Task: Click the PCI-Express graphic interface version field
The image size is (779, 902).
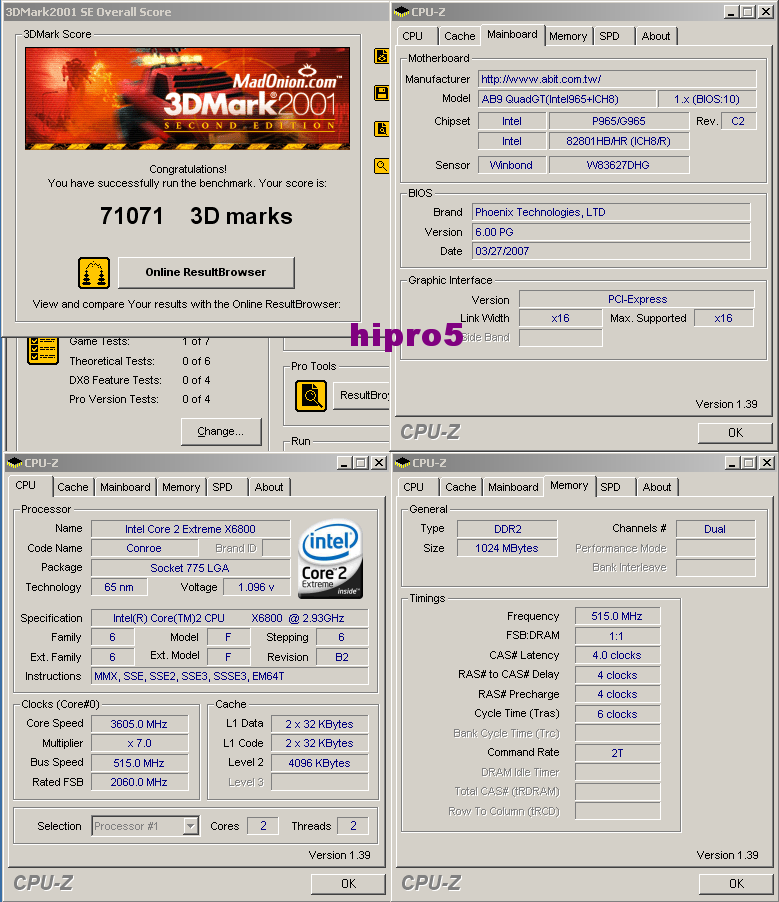Action: tap(637, 299)
